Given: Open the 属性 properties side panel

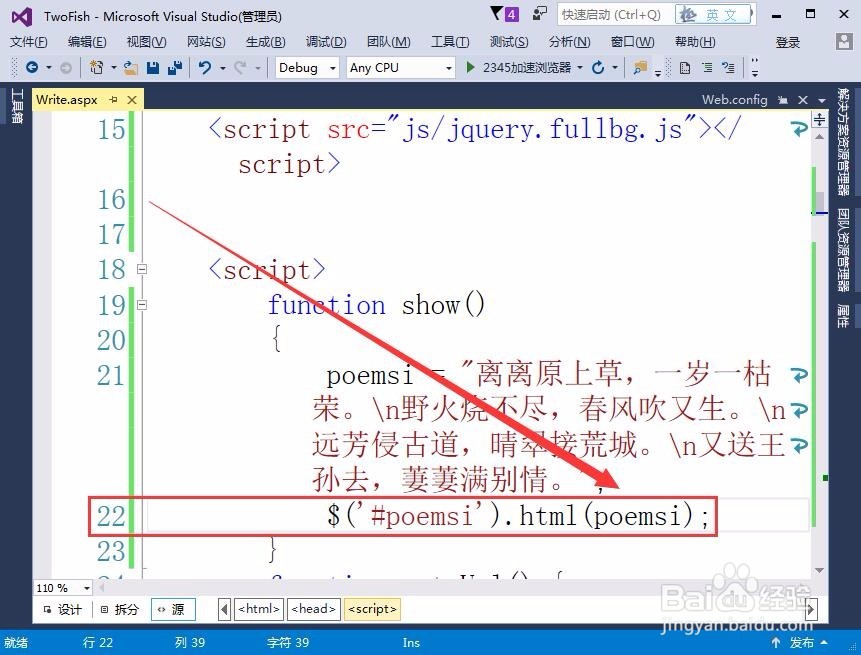Looking at the screenshot, I should (843, 316).
